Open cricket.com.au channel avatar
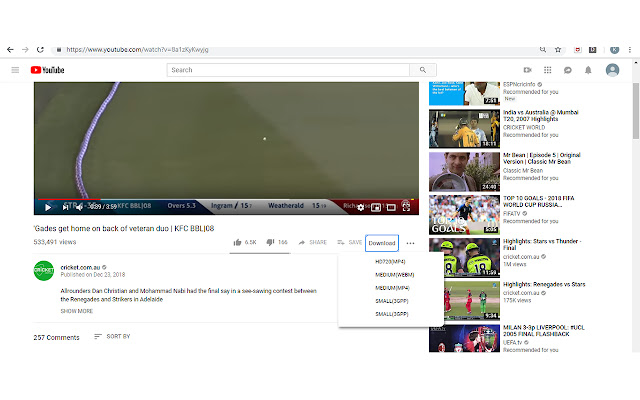This screenshot has height=400, width=640. pyautogui.click(x=44, y=271)
